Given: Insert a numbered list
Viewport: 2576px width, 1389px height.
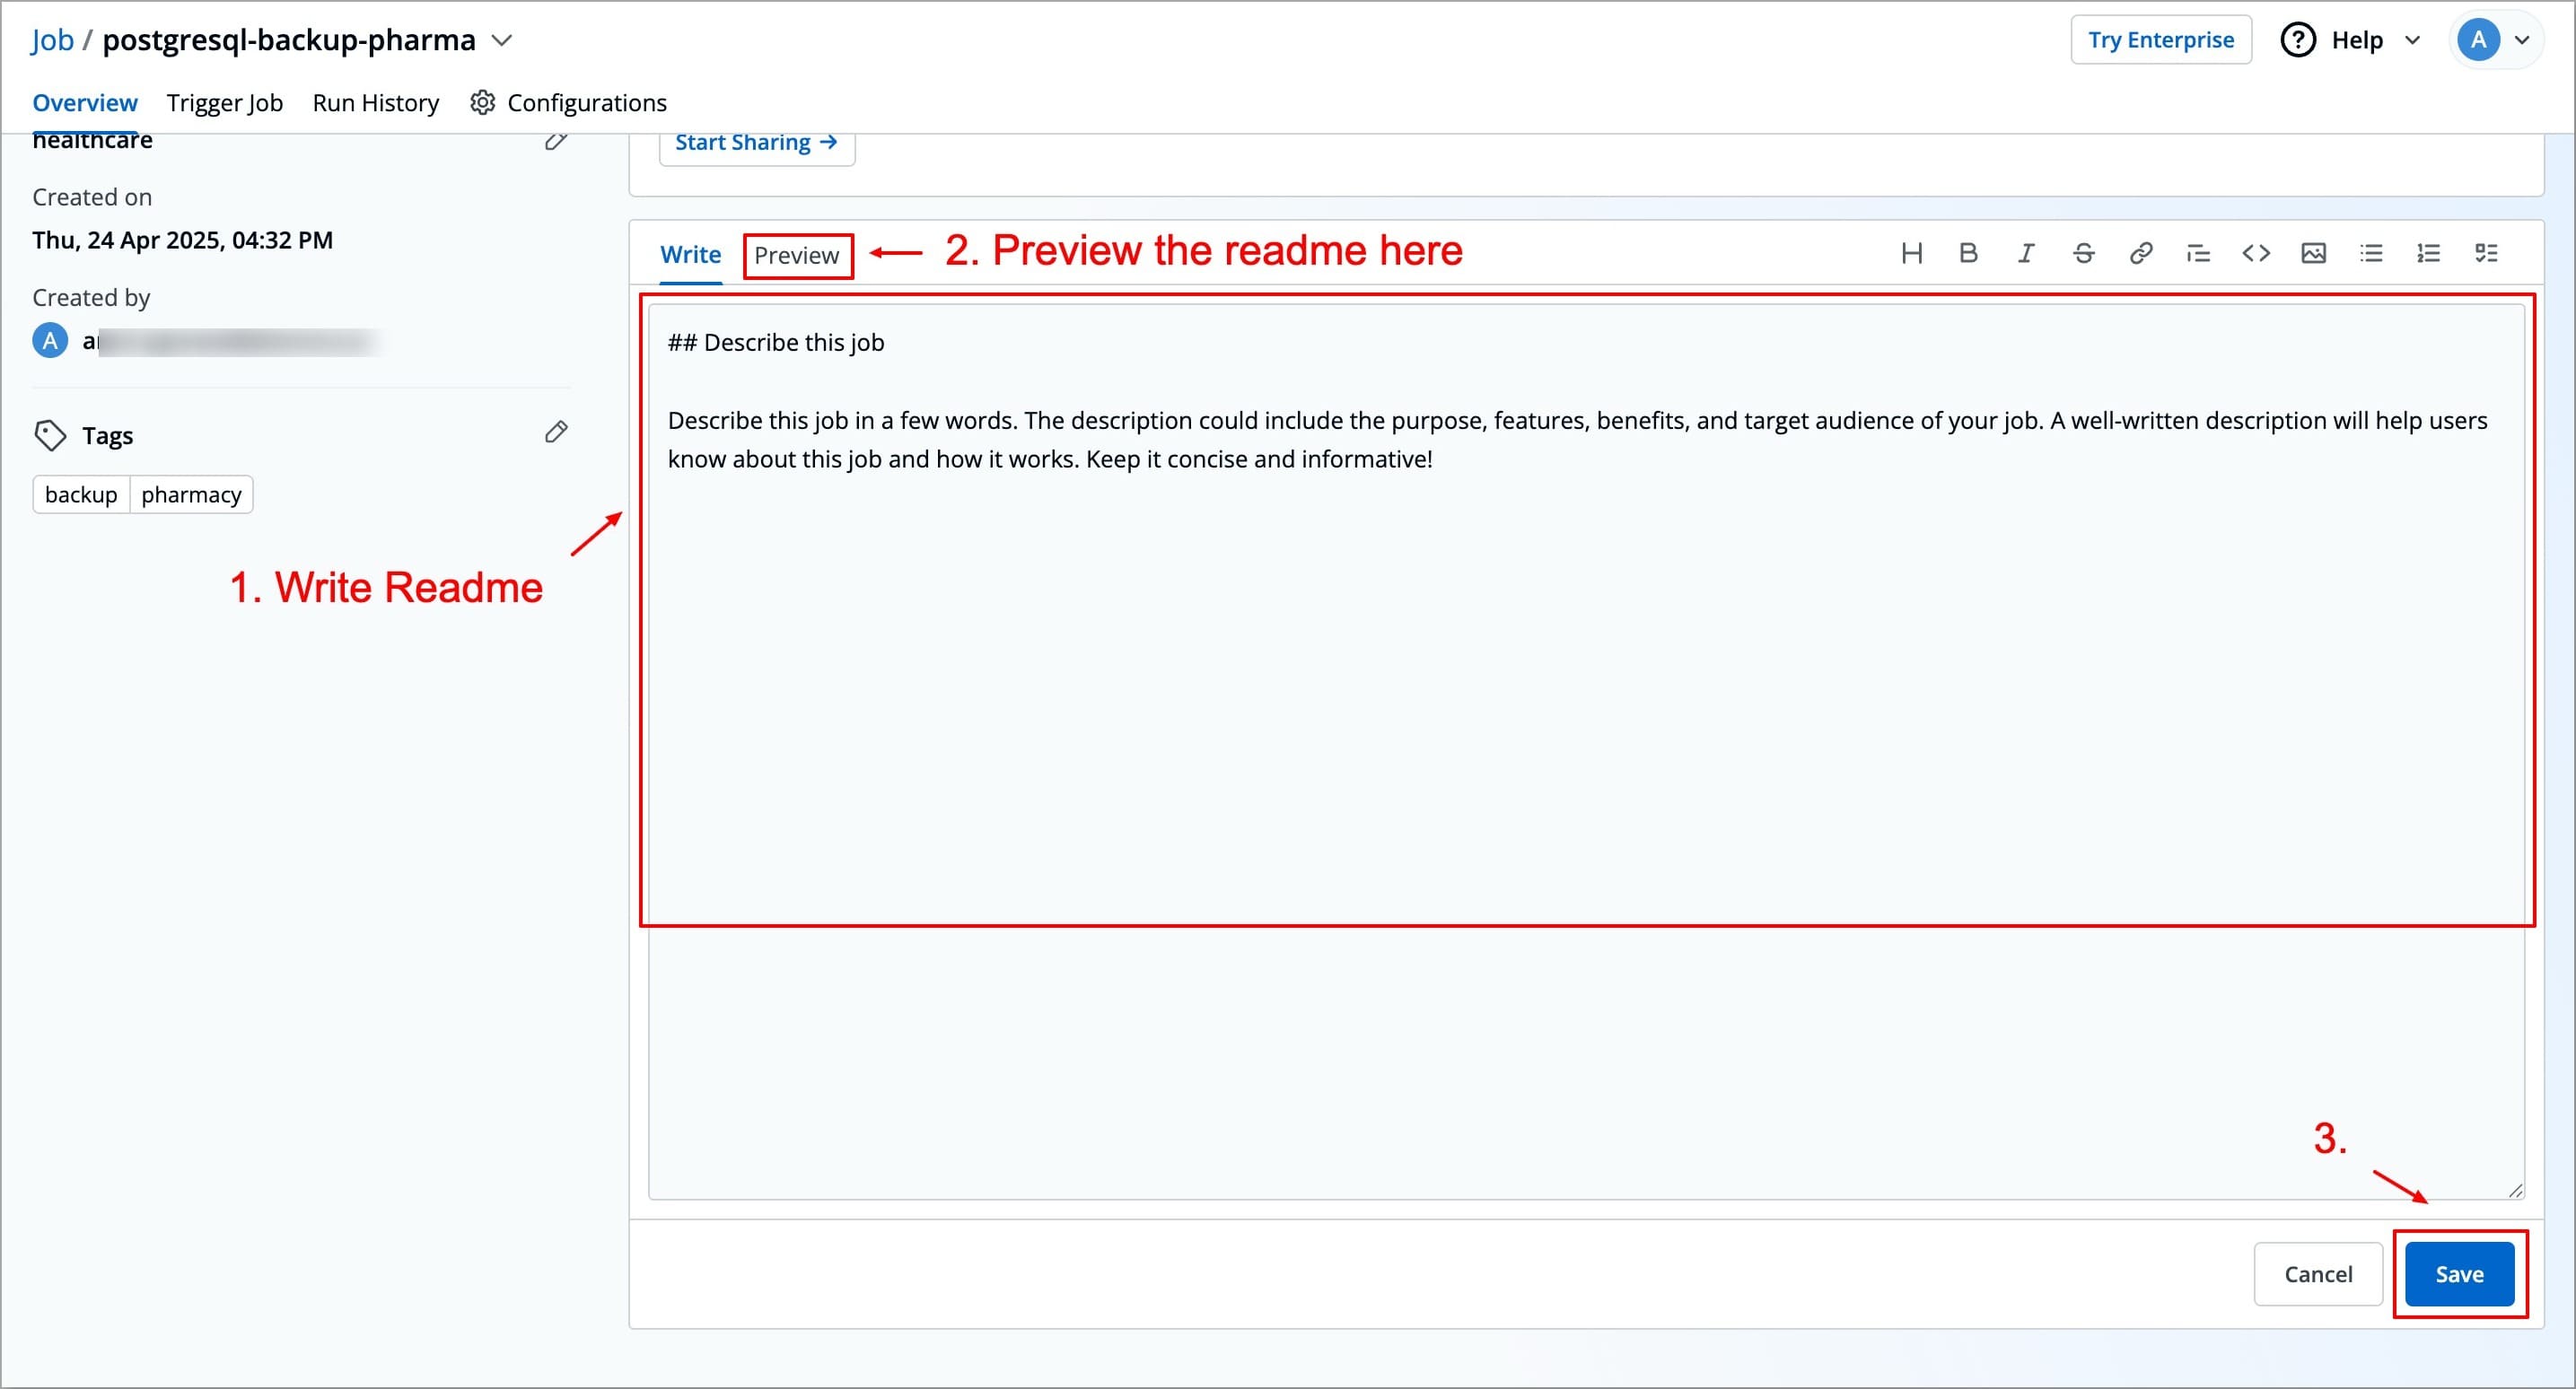Looking at the screenshot, I should point(2428,253).
